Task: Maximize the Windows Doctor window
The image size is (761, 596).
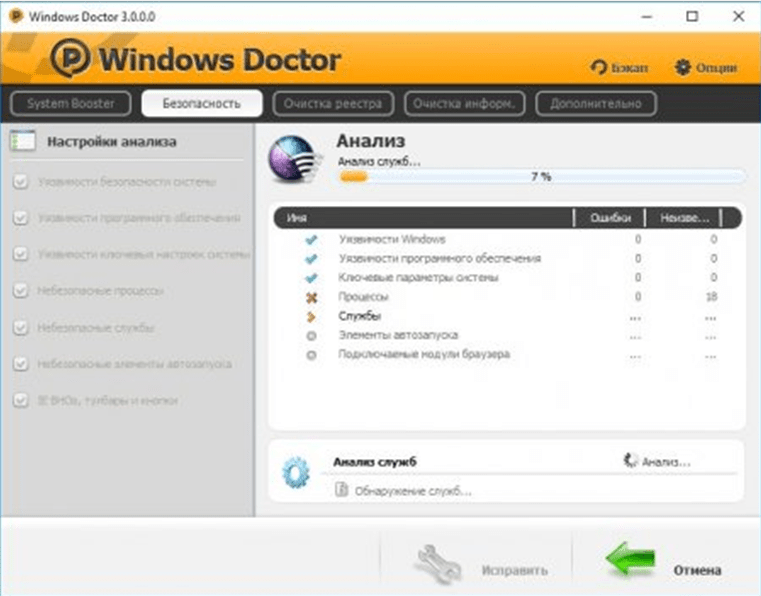Action: (692, 17)
